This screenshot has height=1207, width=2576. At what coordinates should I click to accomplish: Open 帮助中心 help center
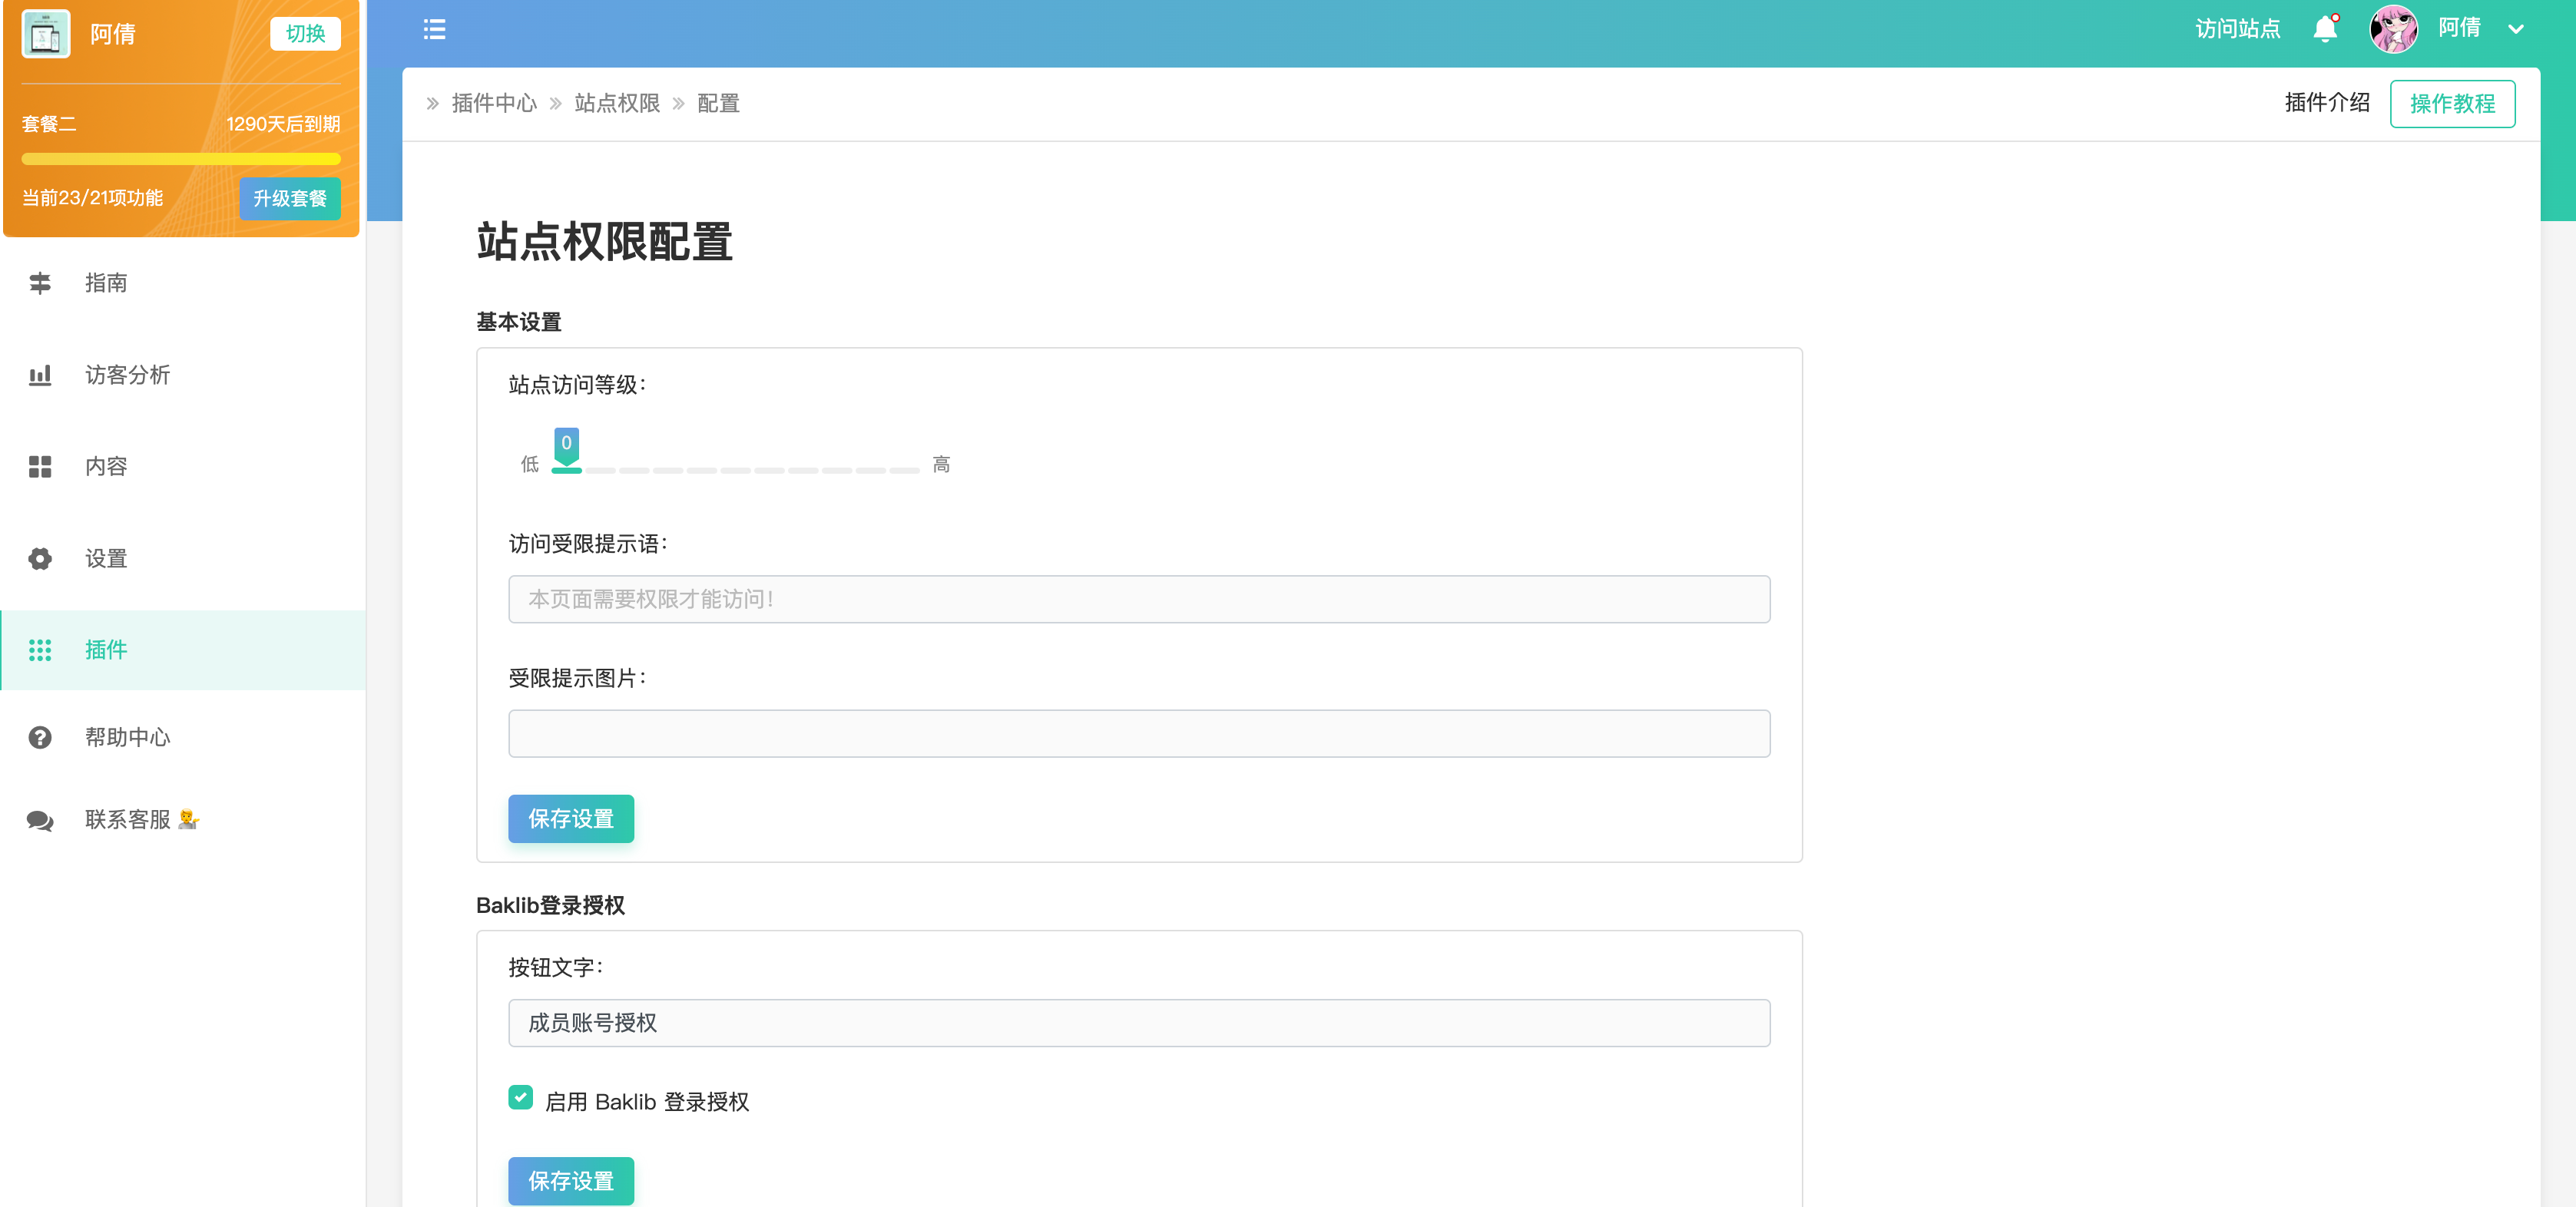[127, 737]
